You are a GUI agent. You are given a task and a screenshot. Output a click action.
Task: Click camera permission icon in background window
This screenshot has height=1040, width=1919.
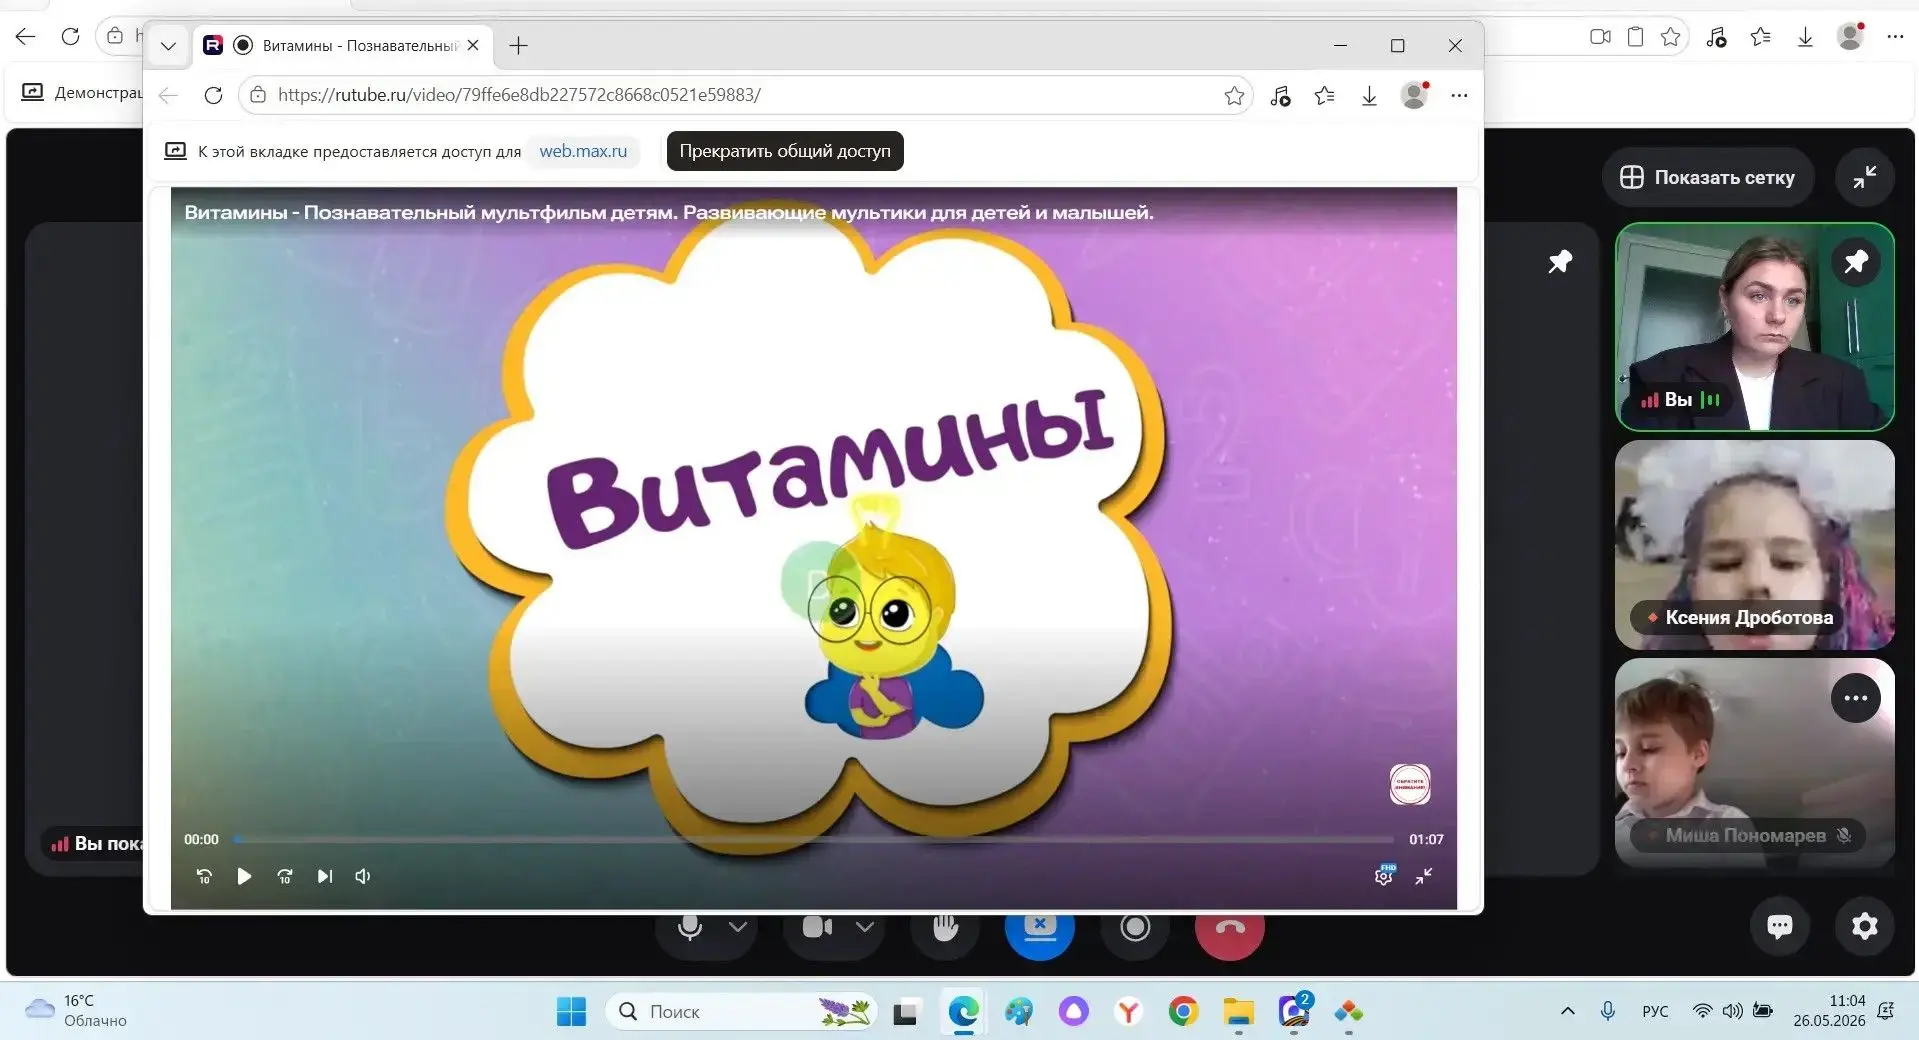point(1600,37)
